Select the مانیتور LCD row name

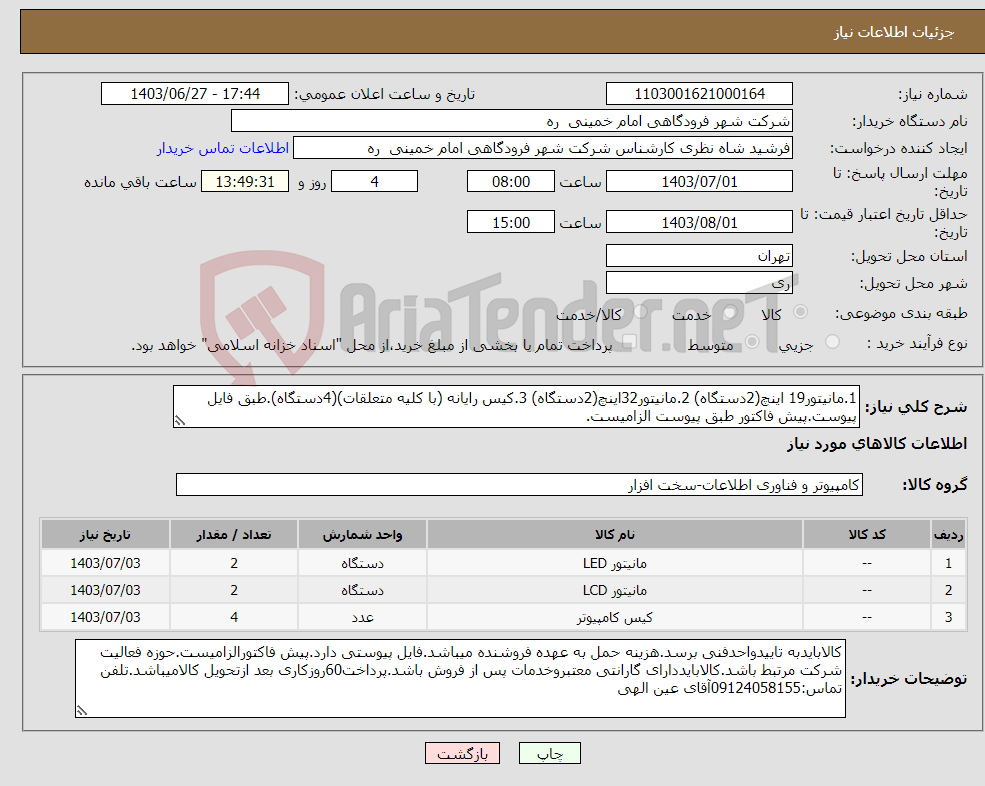[x=615, y=591]
